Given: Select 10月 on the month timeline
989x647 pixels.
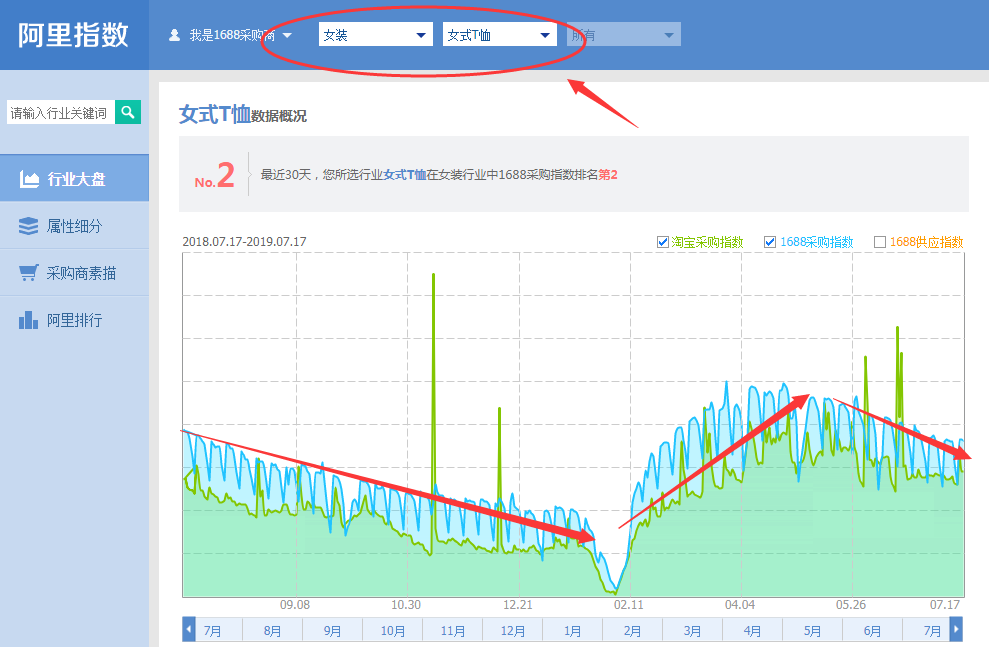Looking at the screenshot, I should (x=392, y=631).
